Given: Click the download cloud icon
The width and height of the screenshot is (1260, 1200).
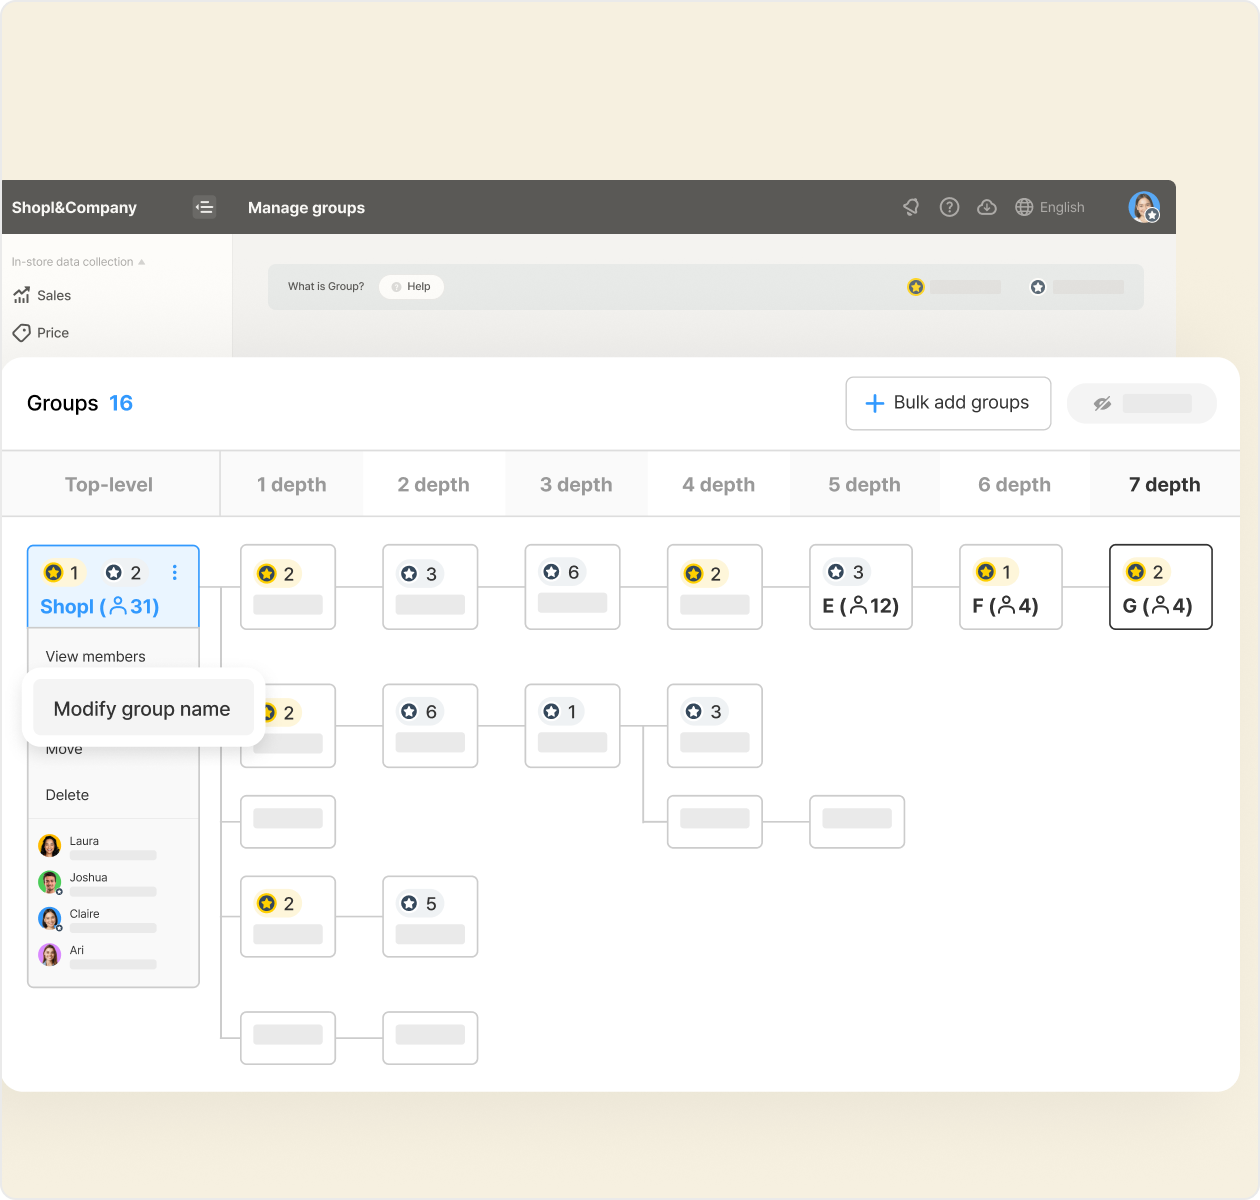Looking at the screenshot, I should coord(987,207).
